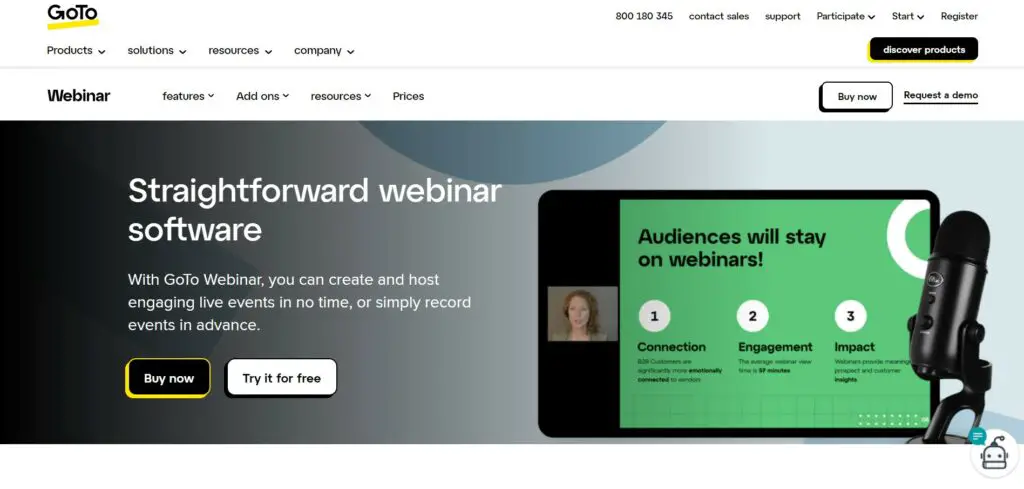The height and width of the screenshot is (489, 1024).
Task: Expand the Participate dropdown
Action: 846,16
